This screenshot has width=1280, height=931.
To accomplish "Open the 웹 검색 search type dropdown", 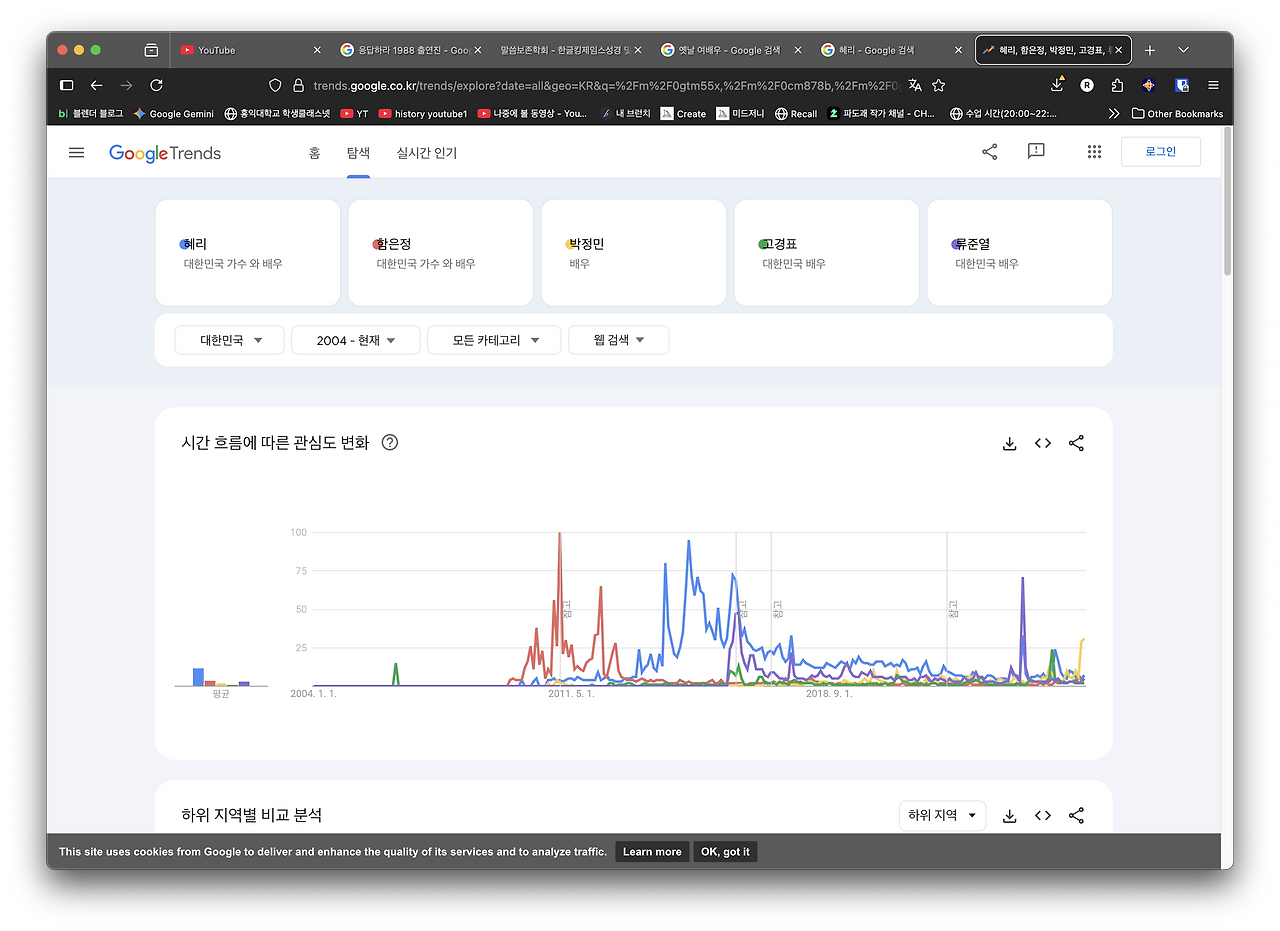I will pyautogui.click(x=618, y=339).
